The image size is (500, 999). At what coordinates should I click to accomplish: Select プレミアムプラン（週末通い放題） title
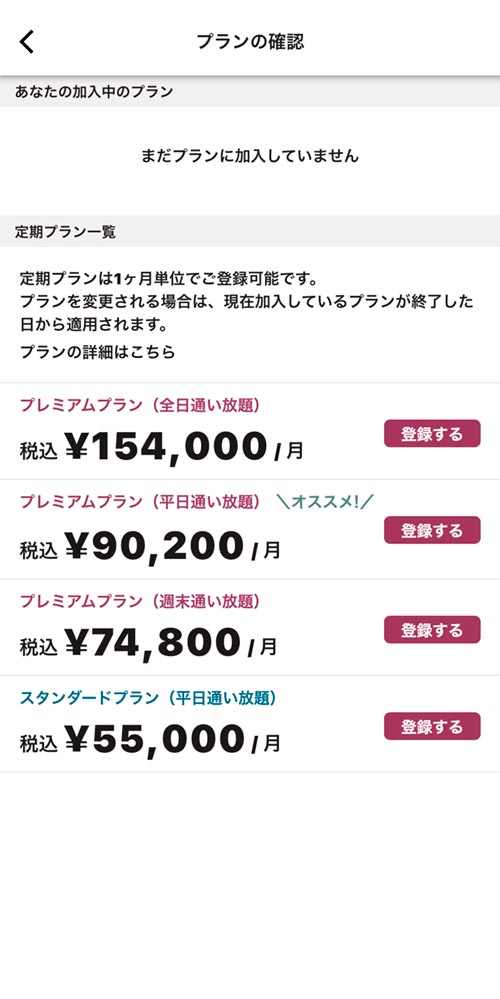pyautogui.click(x=140, y=601)
